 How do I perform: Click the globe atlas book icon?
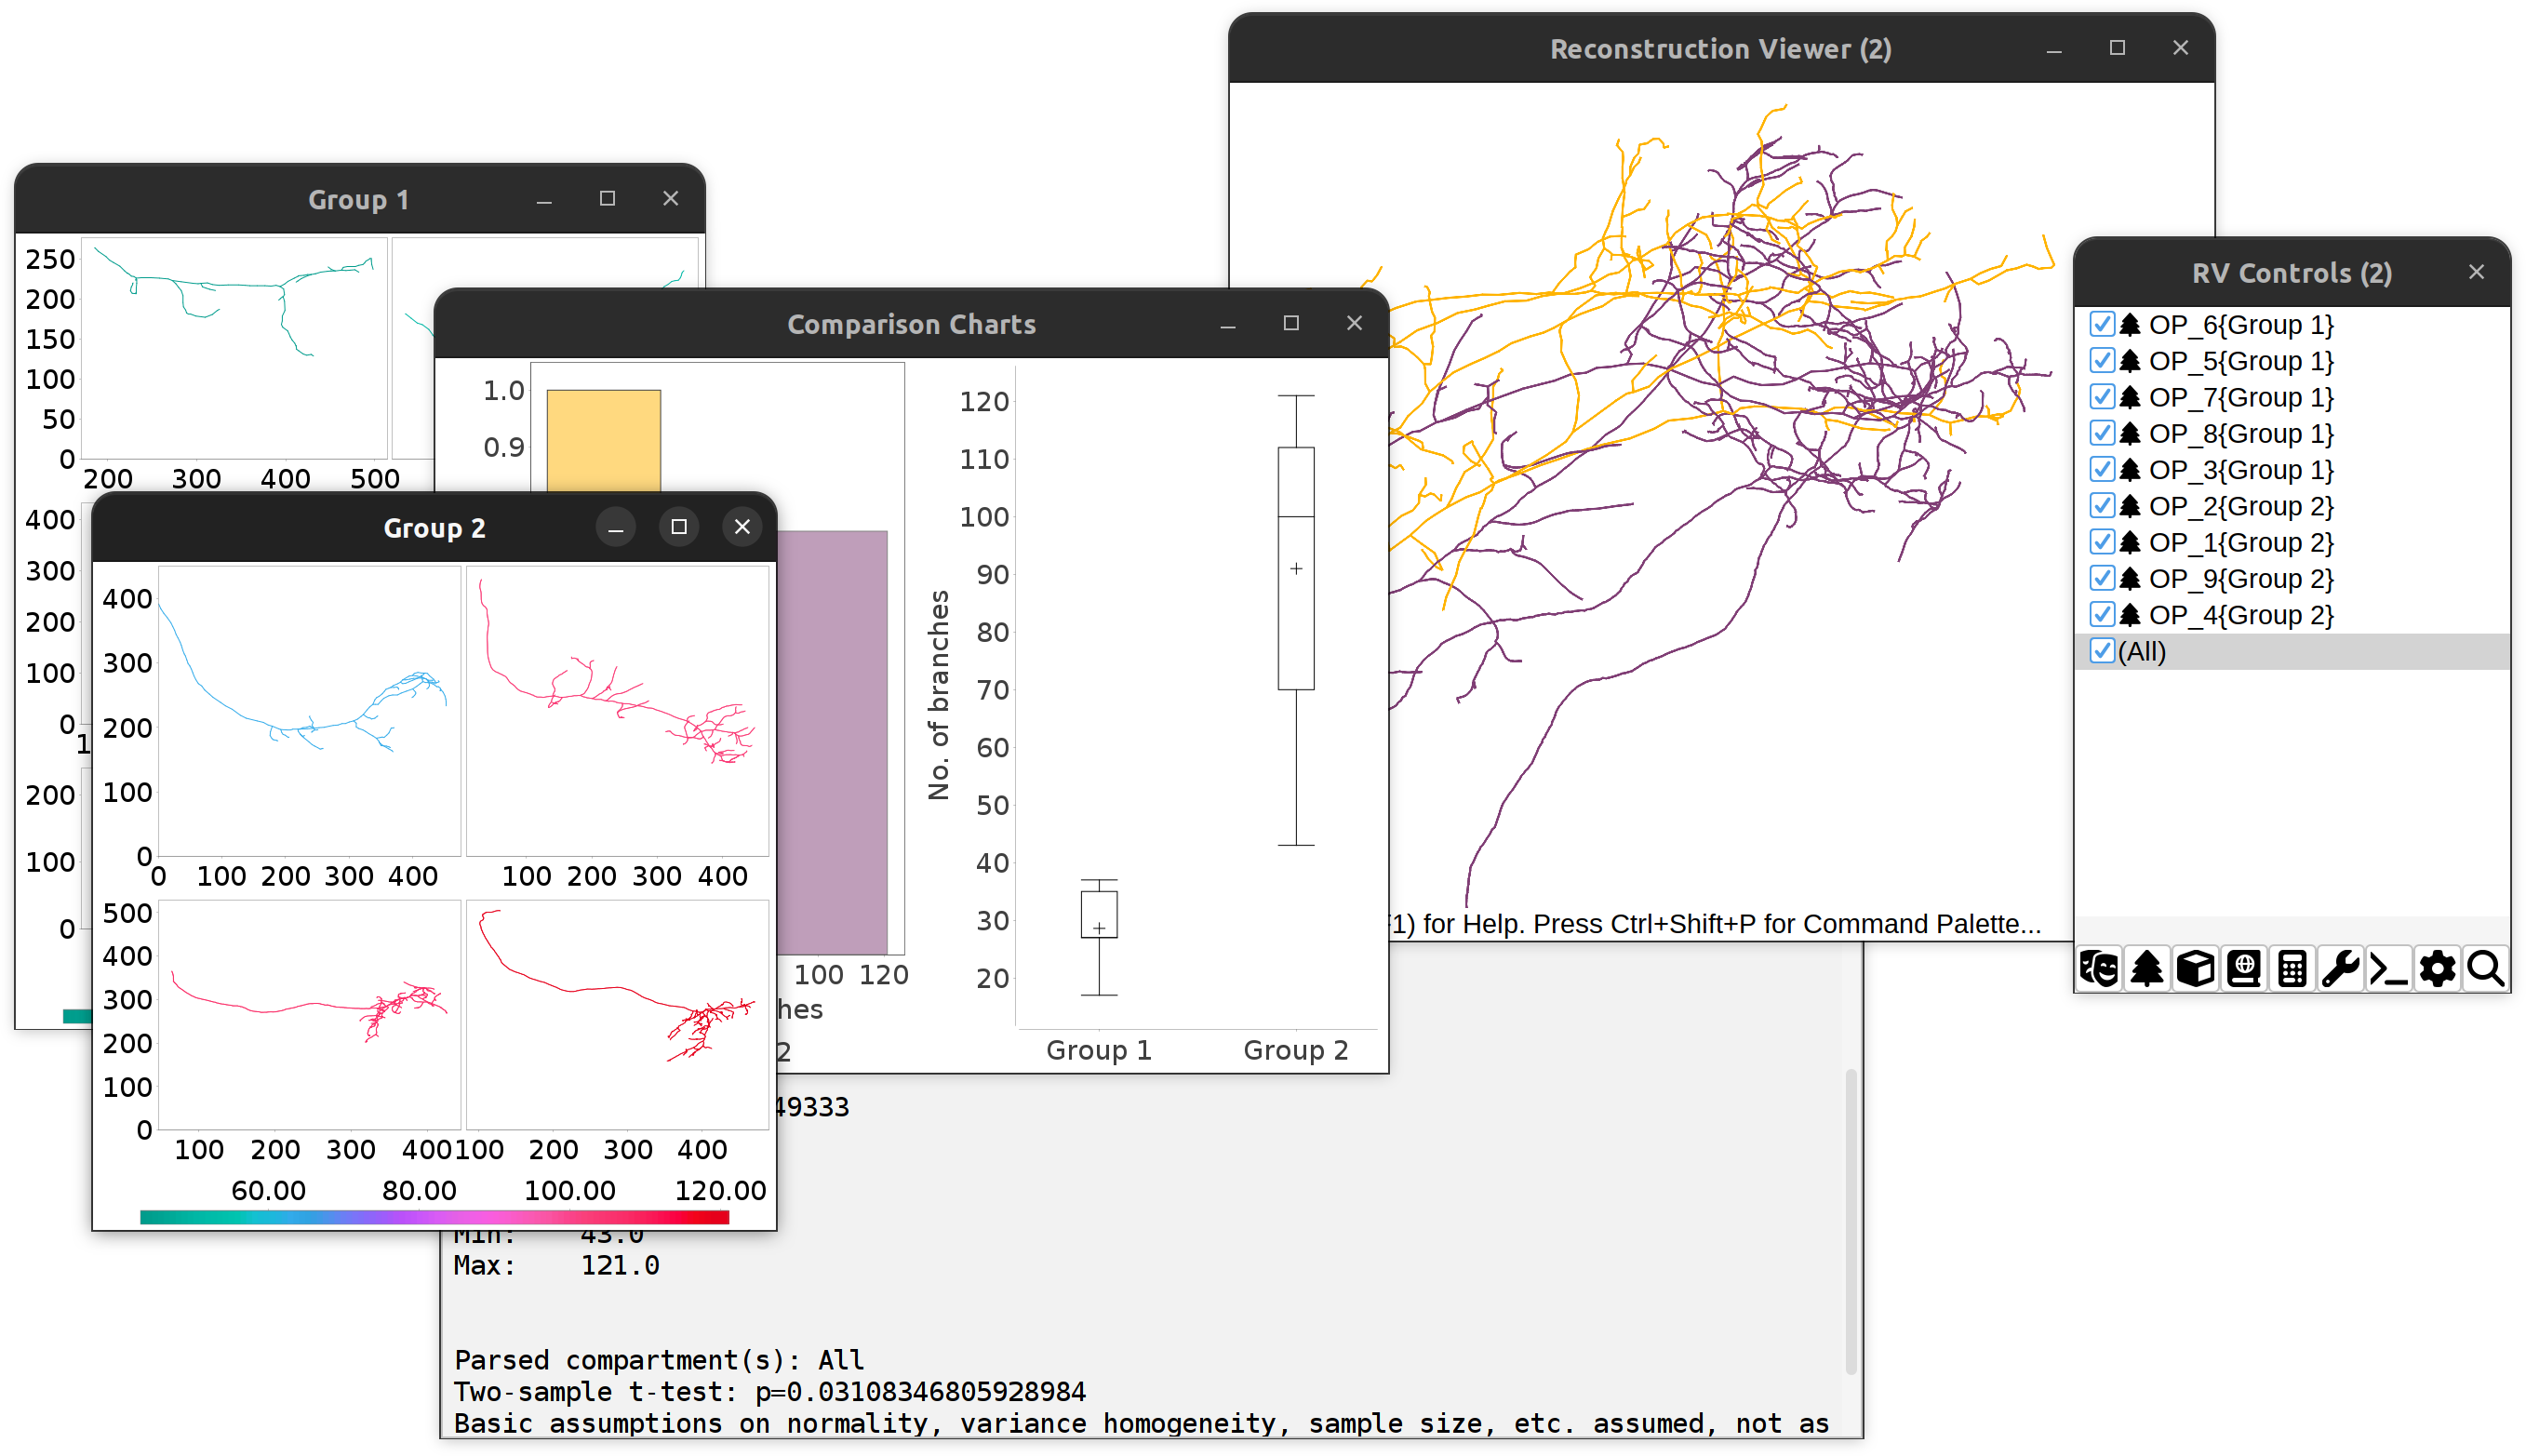(x=2244, y=968)
